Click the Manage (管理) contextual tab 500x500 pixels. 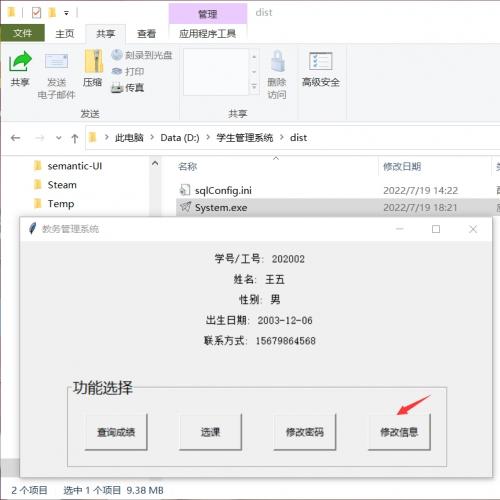[x=208, y=14]
